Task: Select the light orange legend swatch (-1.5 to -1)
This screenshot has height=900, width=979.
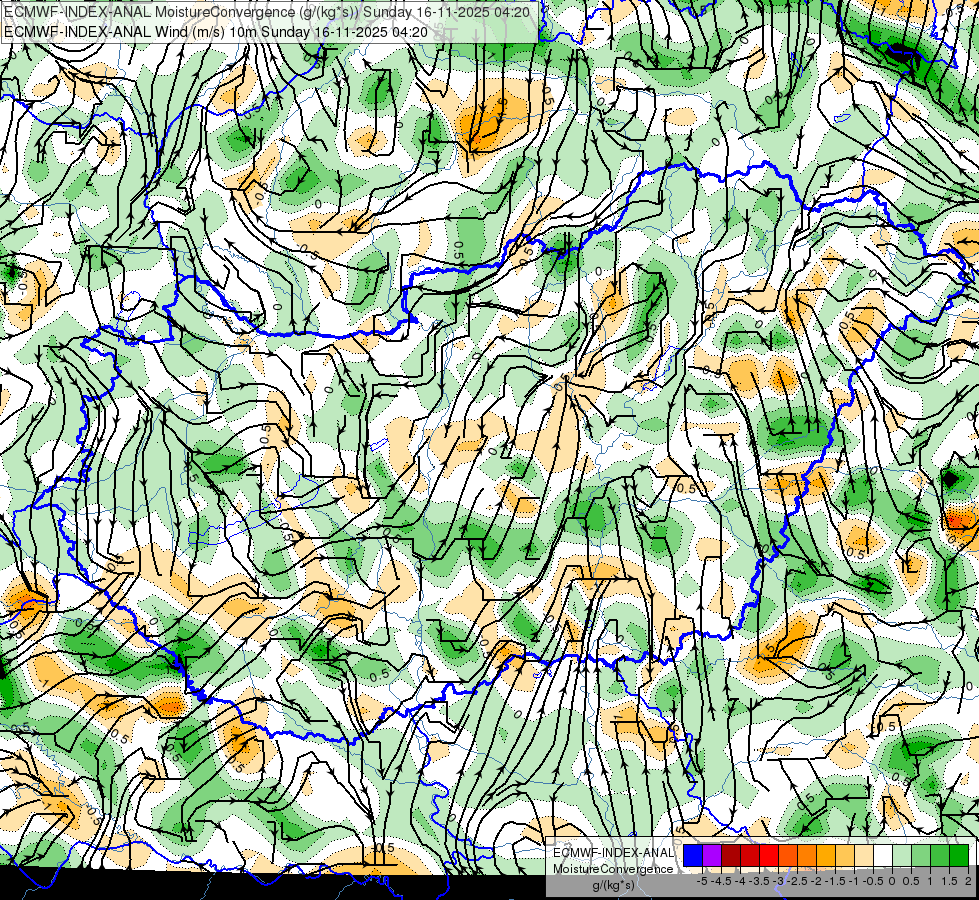Action: [845, 855]
